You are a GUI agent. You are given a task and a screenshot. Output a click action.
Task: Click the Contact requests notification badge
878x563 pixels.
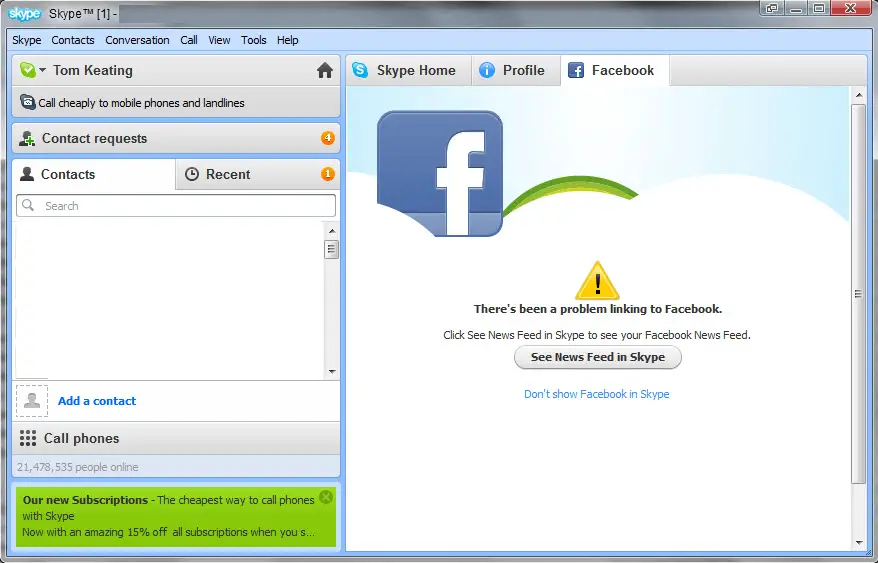click(x=328, y=138)
